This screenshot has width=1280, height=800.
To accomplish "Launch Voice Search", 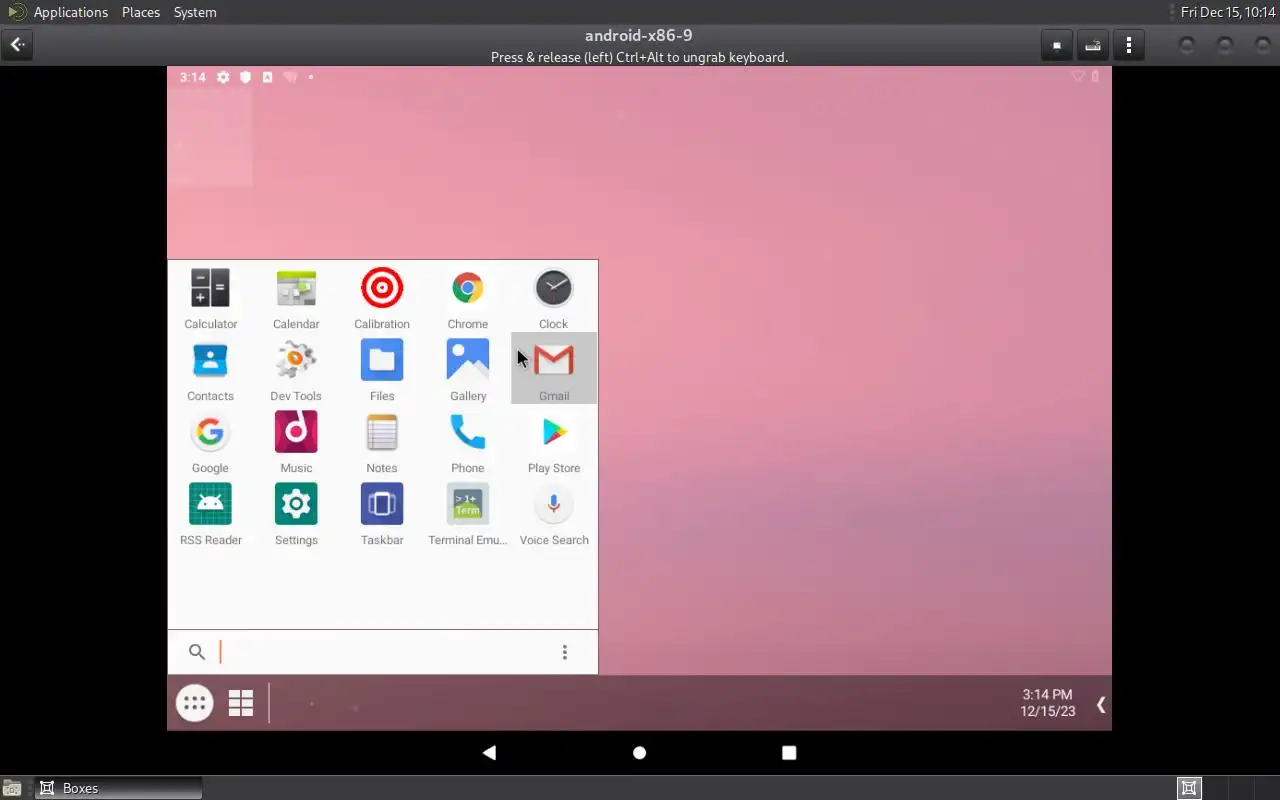I will point(554,514).
